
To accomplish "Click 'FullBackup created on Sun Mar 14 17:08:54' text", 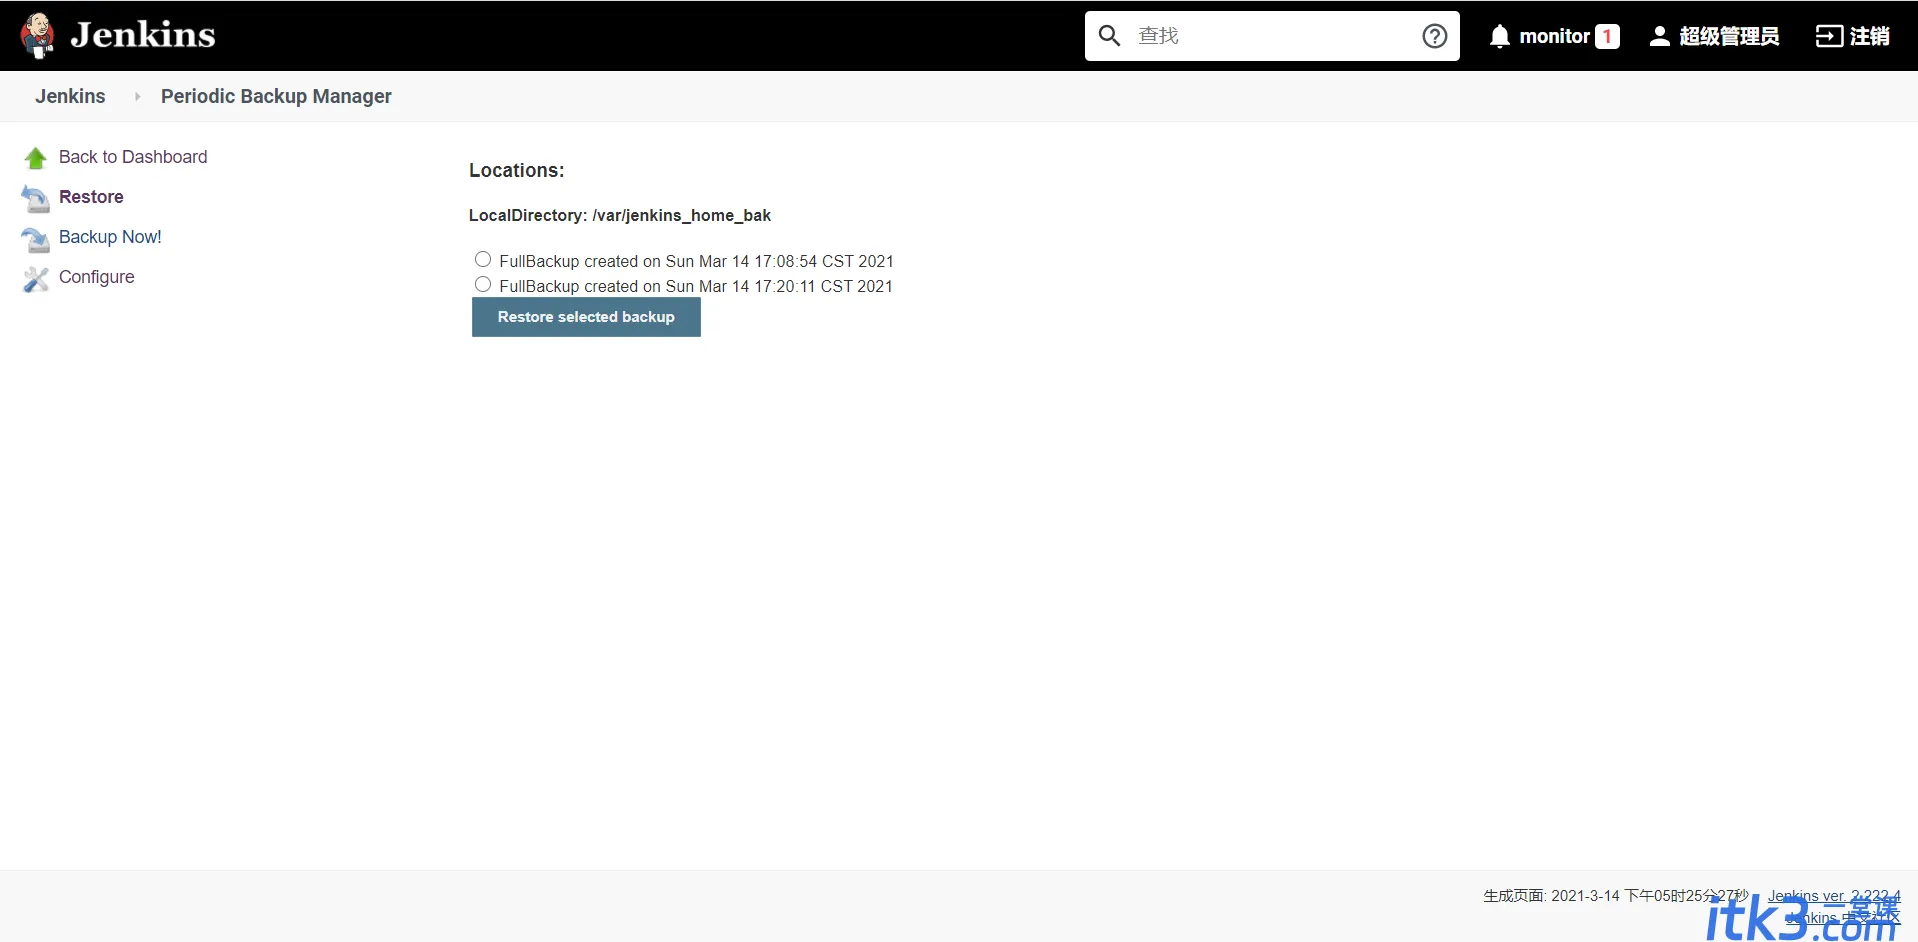I will point(696,261).
